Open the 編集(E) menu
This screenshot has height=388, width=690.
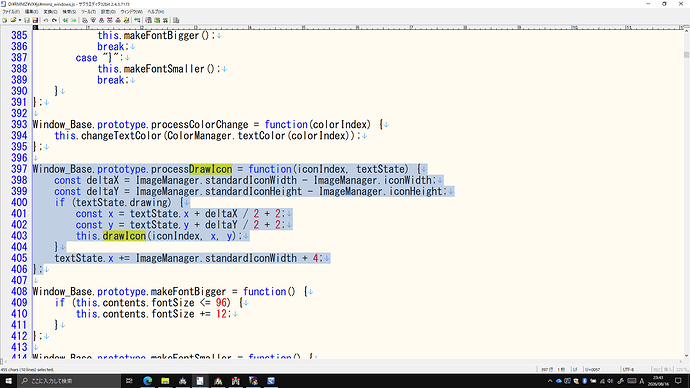tap(31, 12)
